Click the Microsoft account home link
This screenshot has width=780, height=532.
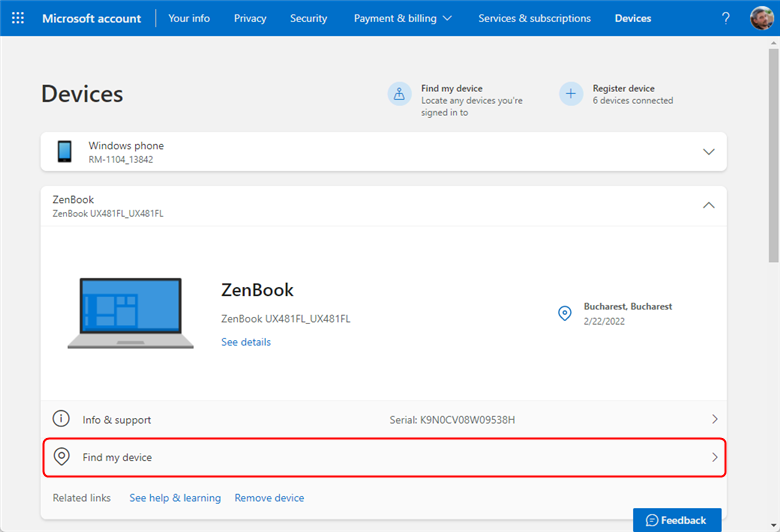point(92,18)
